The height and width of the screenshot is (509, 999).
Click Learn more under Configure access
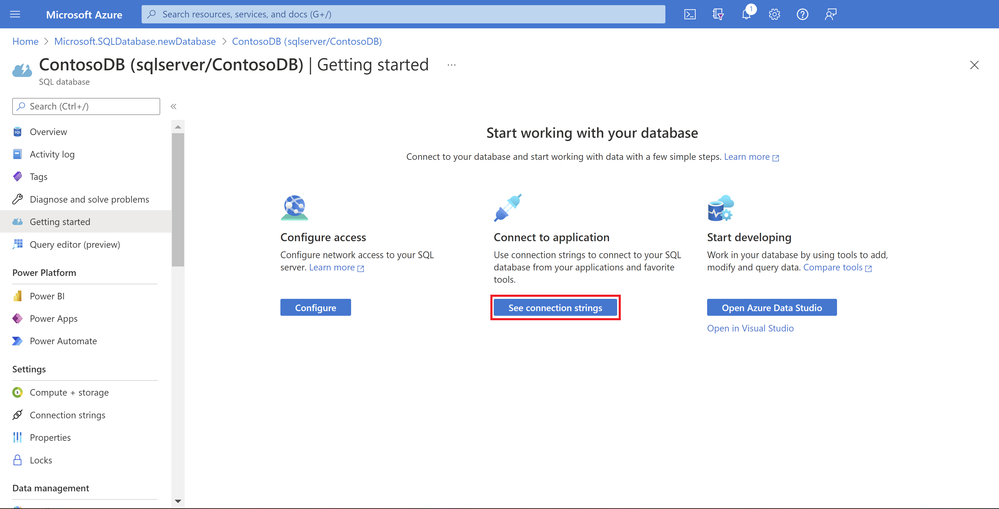(x=336, y=268)
